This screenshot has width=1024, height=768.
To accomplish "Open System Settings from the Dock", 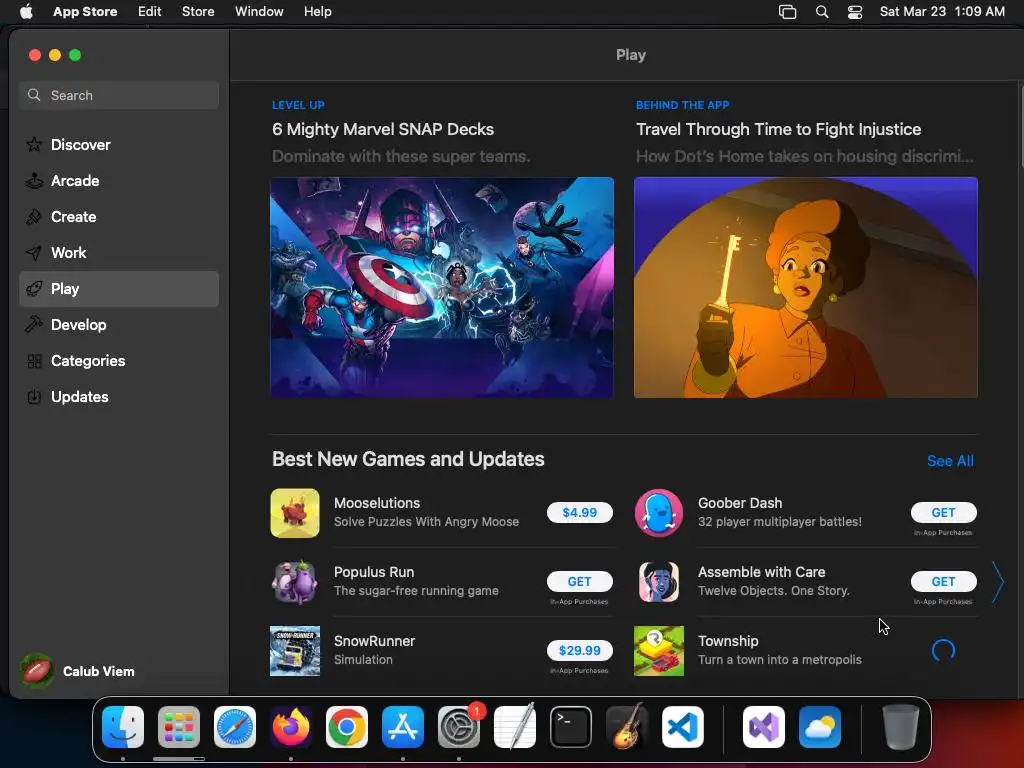I will coord(459,727).
